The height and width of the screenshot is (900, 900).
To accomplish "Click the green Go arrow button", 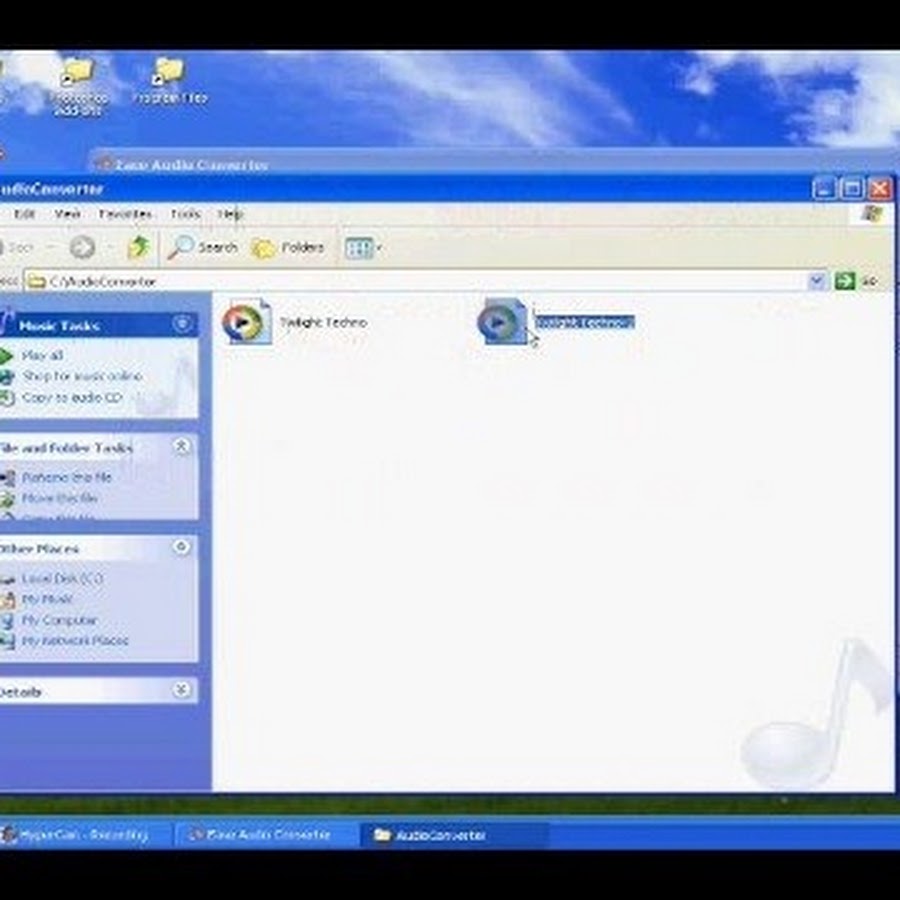I will (845, 281).
